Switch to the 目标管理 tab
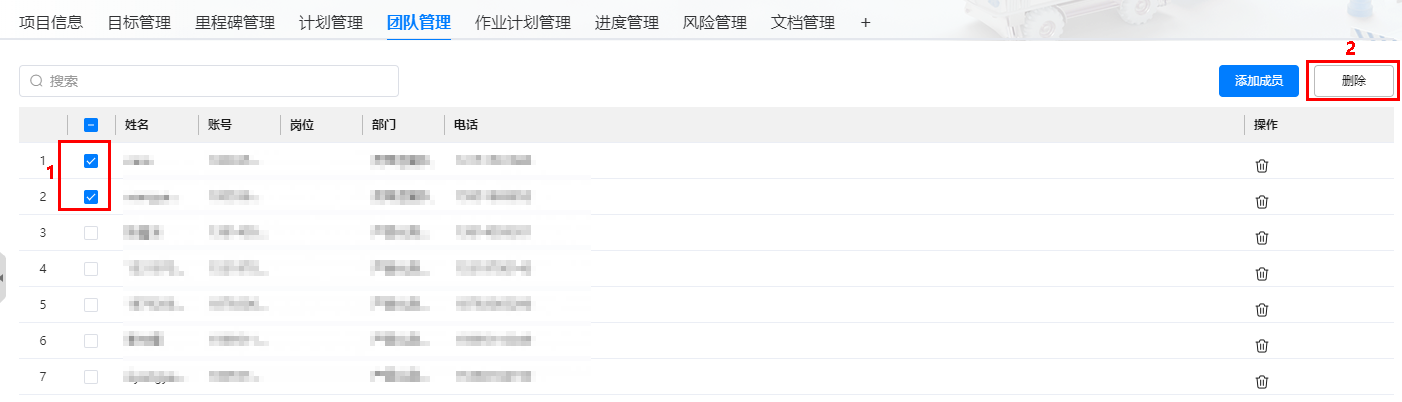Screen dimensions: 1402x402 point(139,22)
